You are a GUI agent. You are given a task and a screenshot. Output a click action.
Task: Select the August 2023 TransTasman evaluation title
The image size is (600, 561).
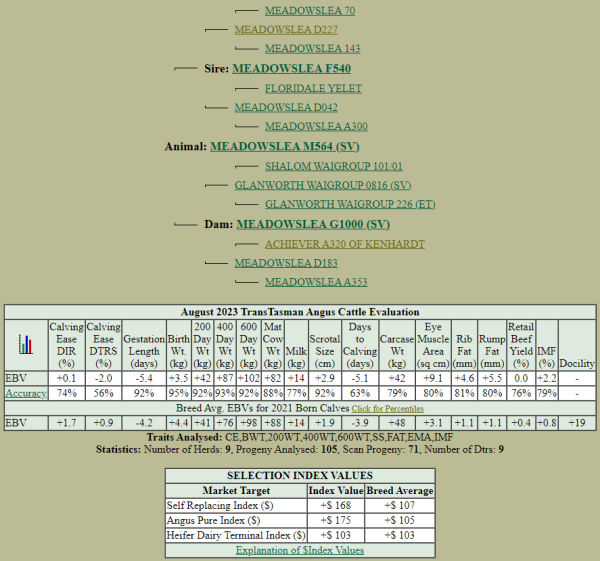[300, 312]
